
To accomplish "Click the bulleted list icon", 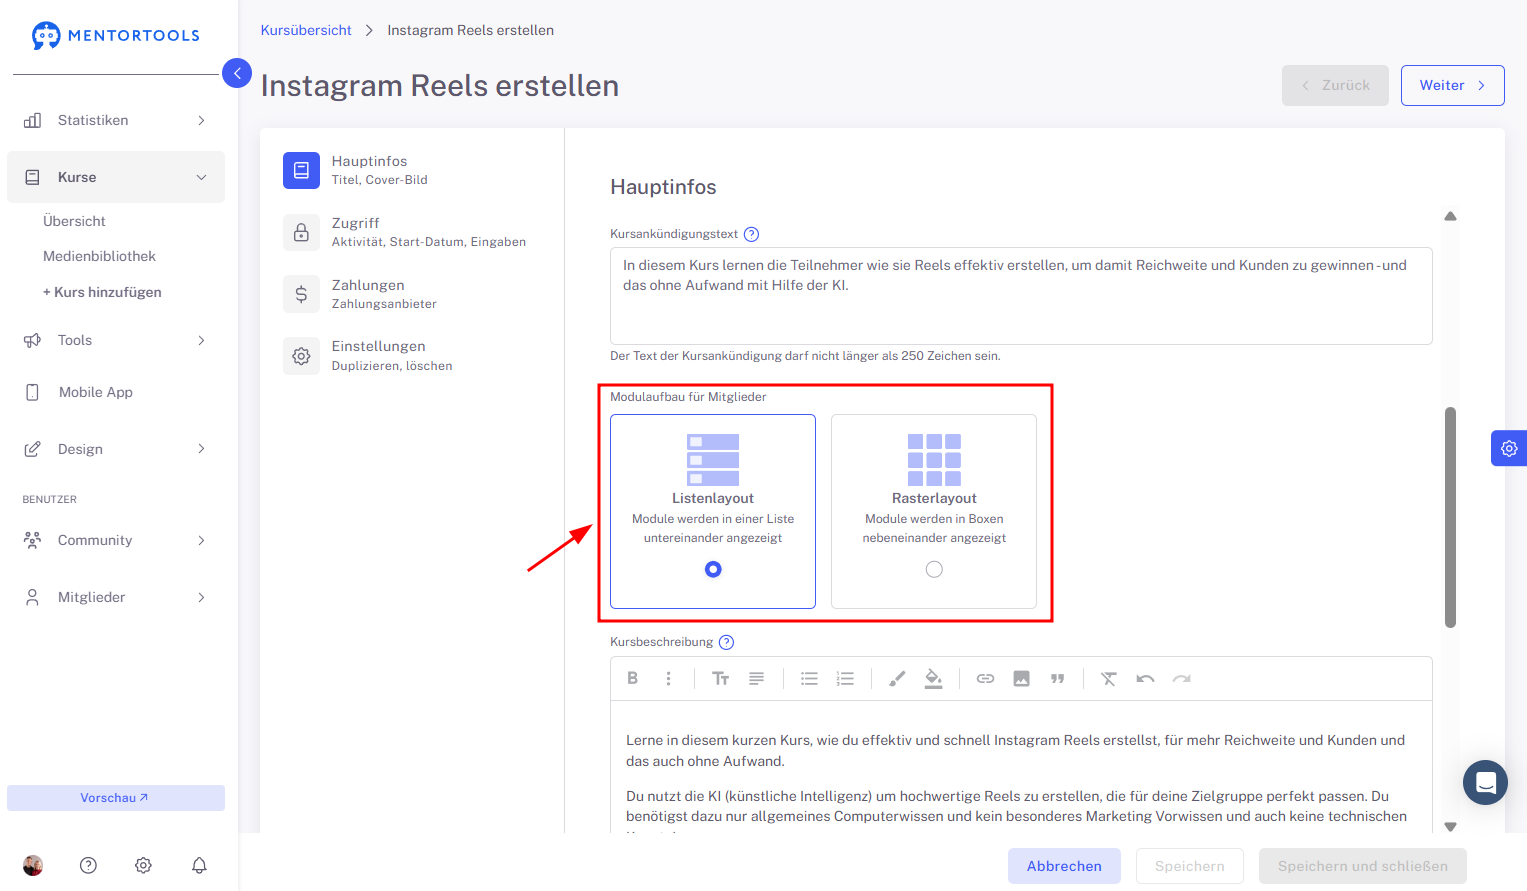I will tap(809, 678).
